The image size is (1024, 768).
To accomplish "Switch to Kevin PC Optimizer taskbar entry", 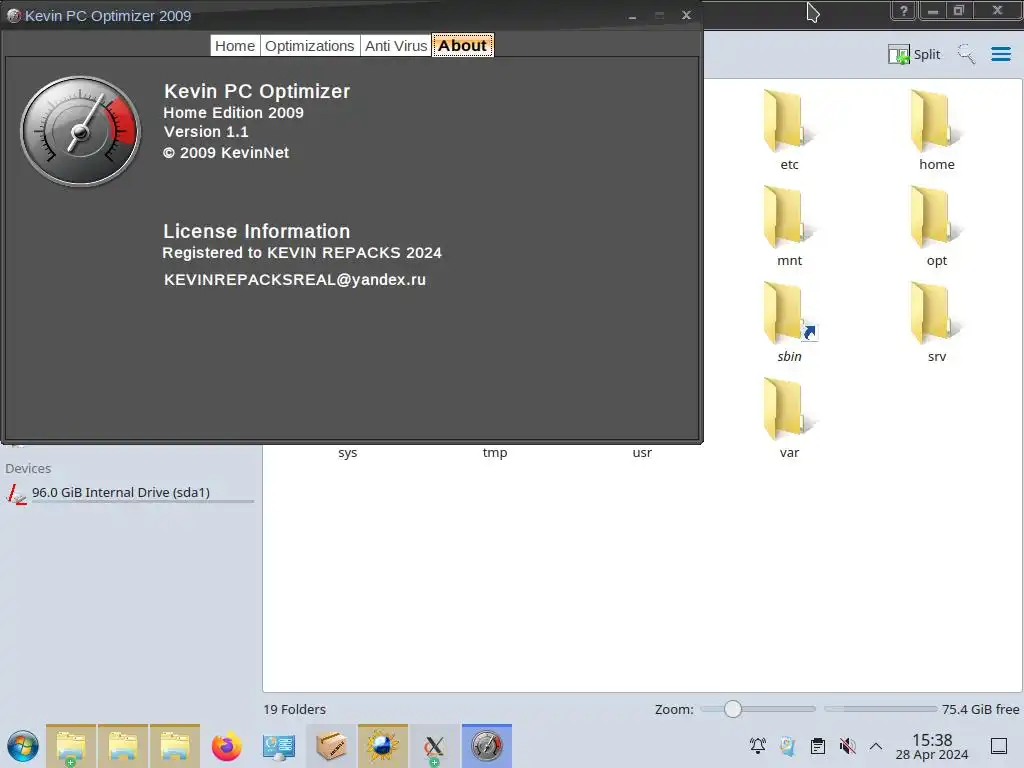I will click(487, 746).
